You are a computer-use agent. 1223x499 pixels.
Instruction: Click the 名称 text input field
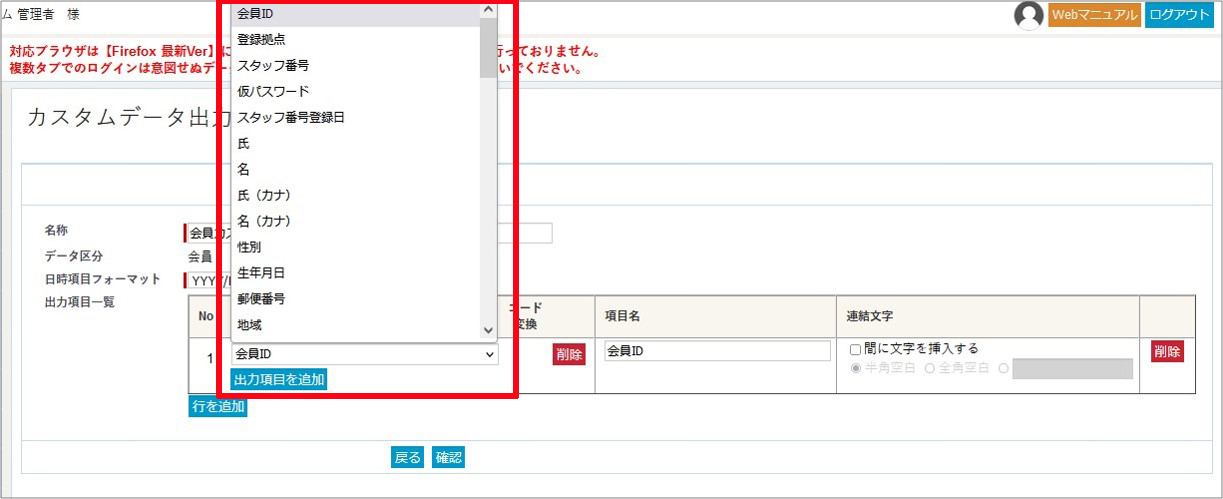(x=368, y=233)
